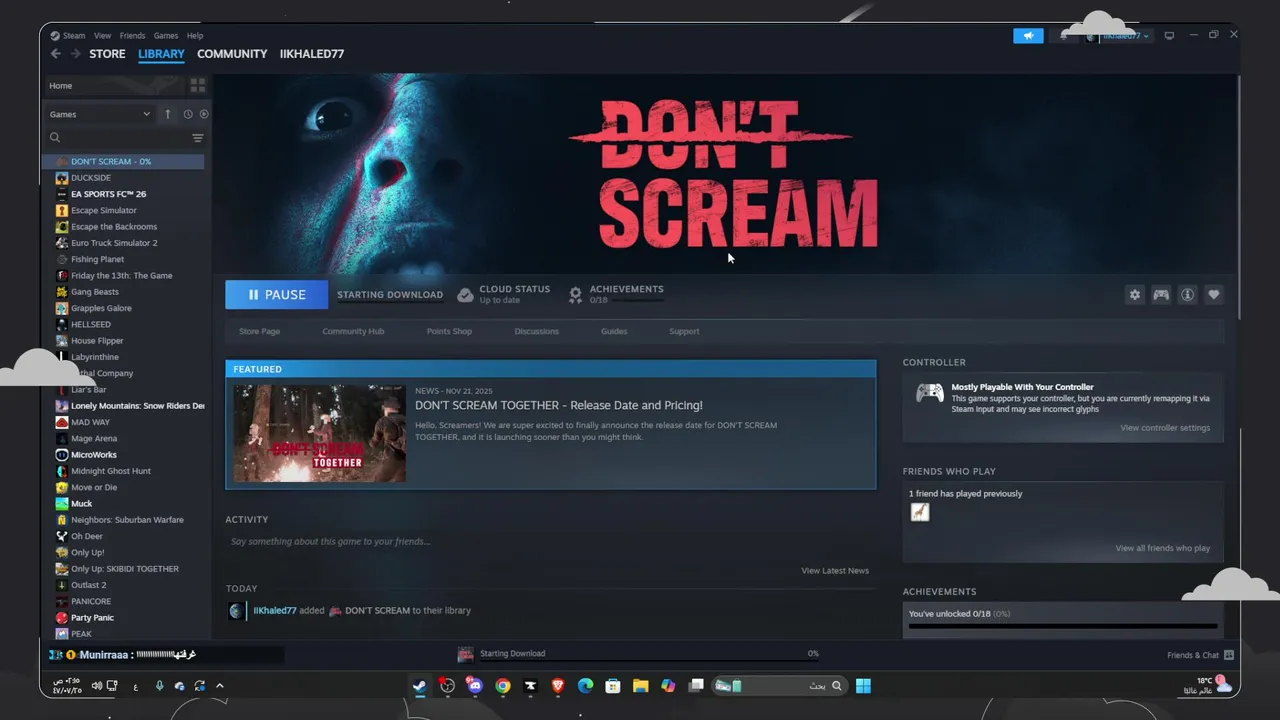Open Discord from the taskbar
Image resolution: width=1280 pixels, height=720 pixels.
click(x=475, y=686)
